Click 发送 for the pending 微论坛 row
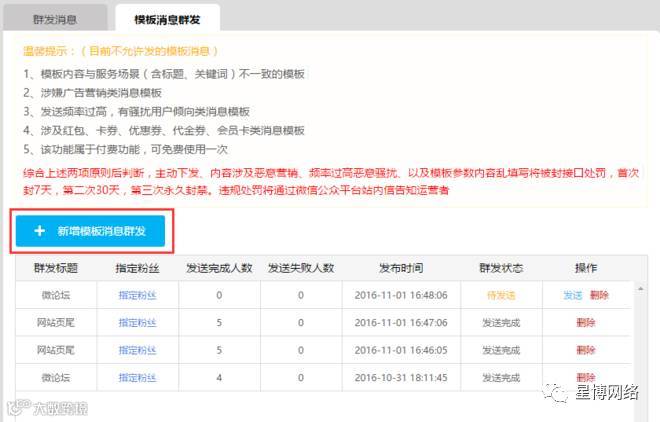The width and height of the screenshot is (660, 422). click(x=572, y=295)
